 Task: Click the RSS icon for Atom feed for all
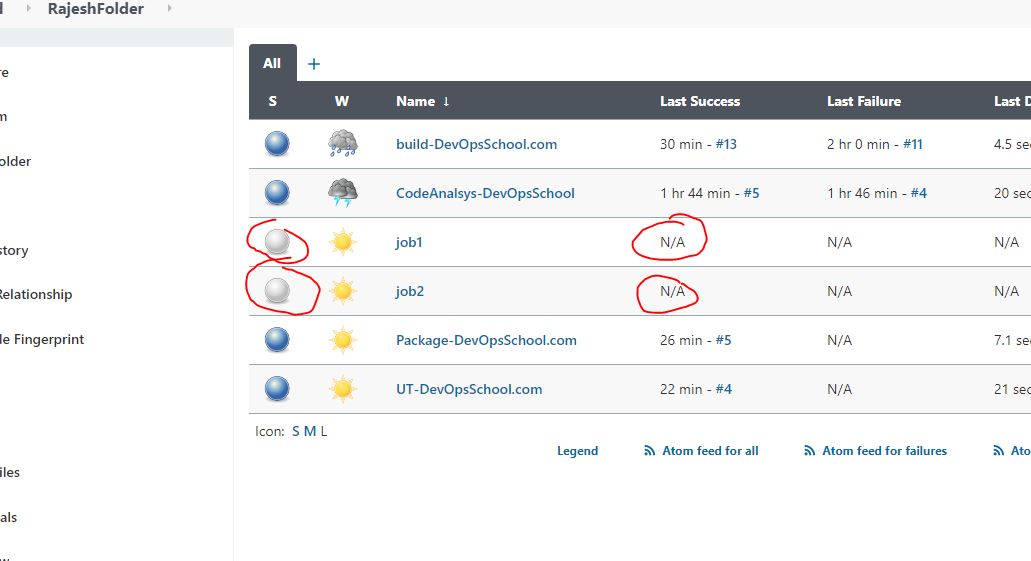[650, 451]
